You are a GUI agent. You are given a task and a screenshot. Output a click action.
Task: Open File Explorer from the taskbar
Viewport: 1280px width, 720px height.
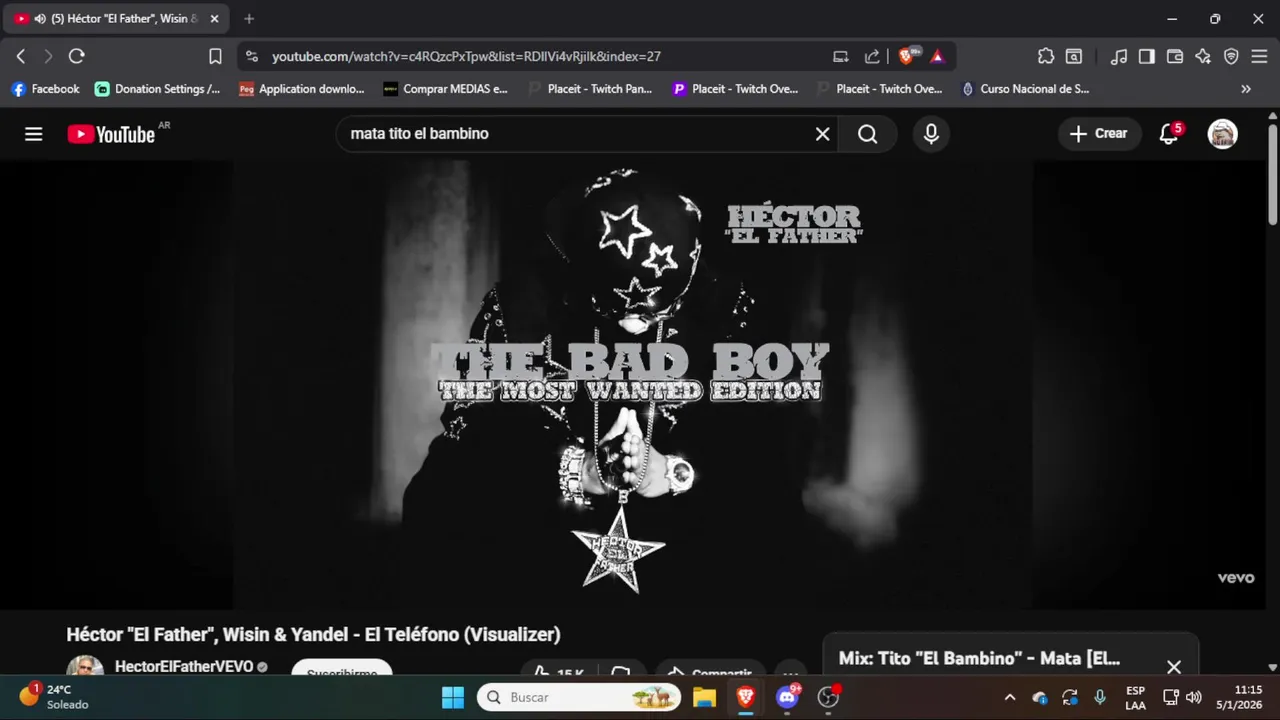(x=705, y=697)
